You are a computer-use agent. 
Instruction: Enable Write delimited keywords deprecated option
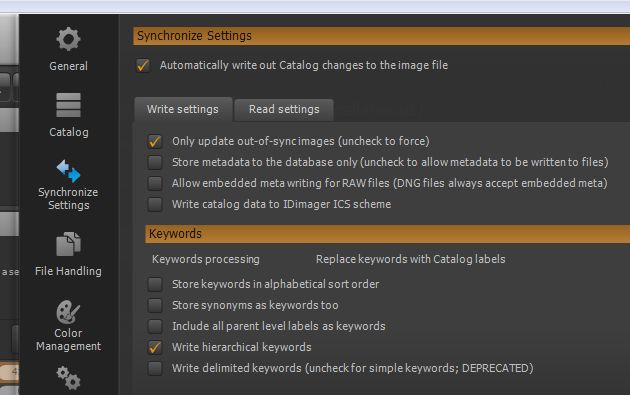pyautogui.click(x=155, y=368)
